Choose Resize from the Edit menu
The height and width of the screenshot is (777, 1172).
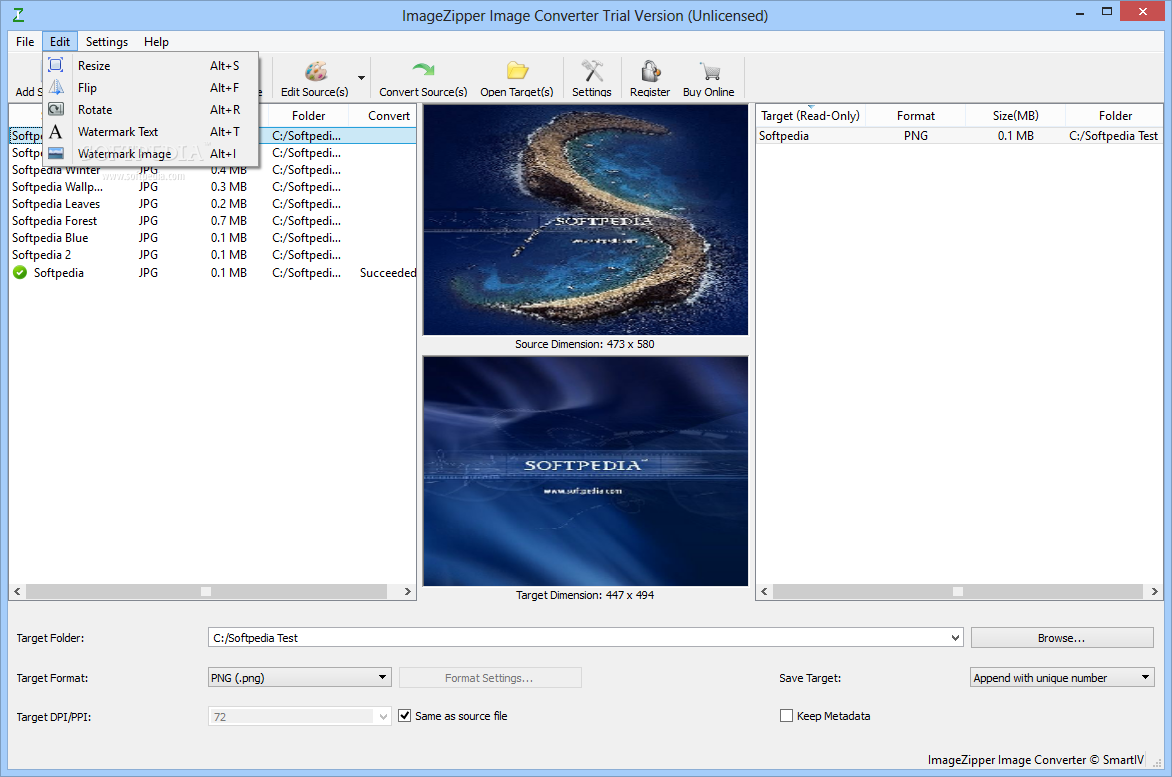pos(151,66)
